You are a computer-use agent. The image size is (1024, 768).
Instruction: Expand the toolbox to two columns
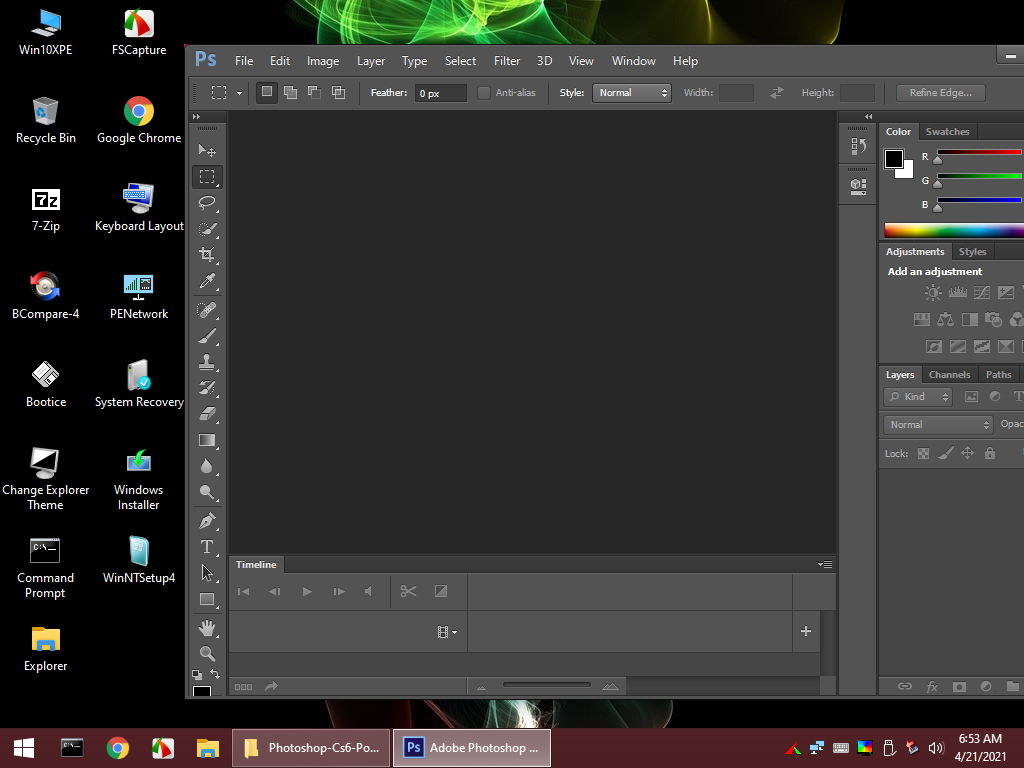(196, 116)
